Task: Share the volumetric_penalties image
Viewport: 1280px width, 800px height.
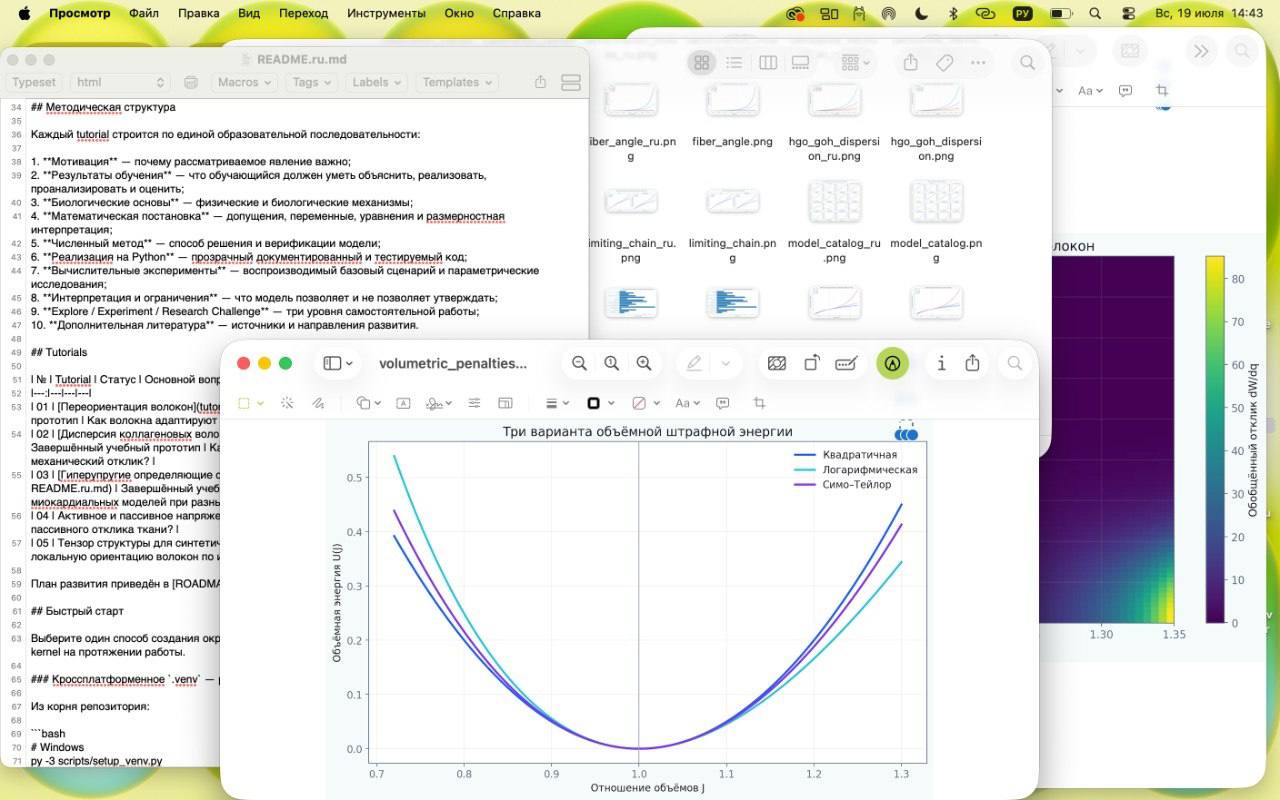Action: pyautogui.click(x=972, y=364)
